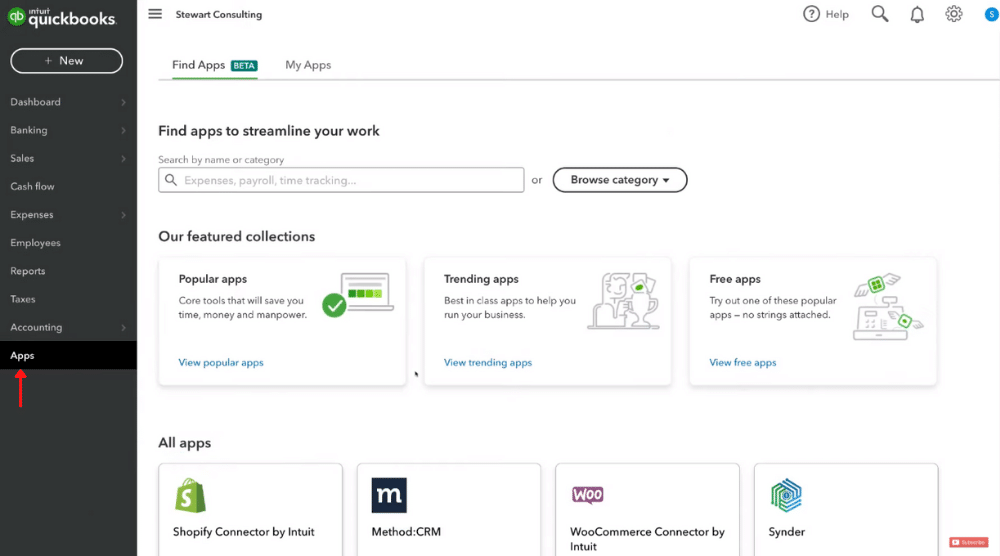This screenshot has height=556, width=1000.
Task: Click the Help text link
Action: click(x=837, y=14)
